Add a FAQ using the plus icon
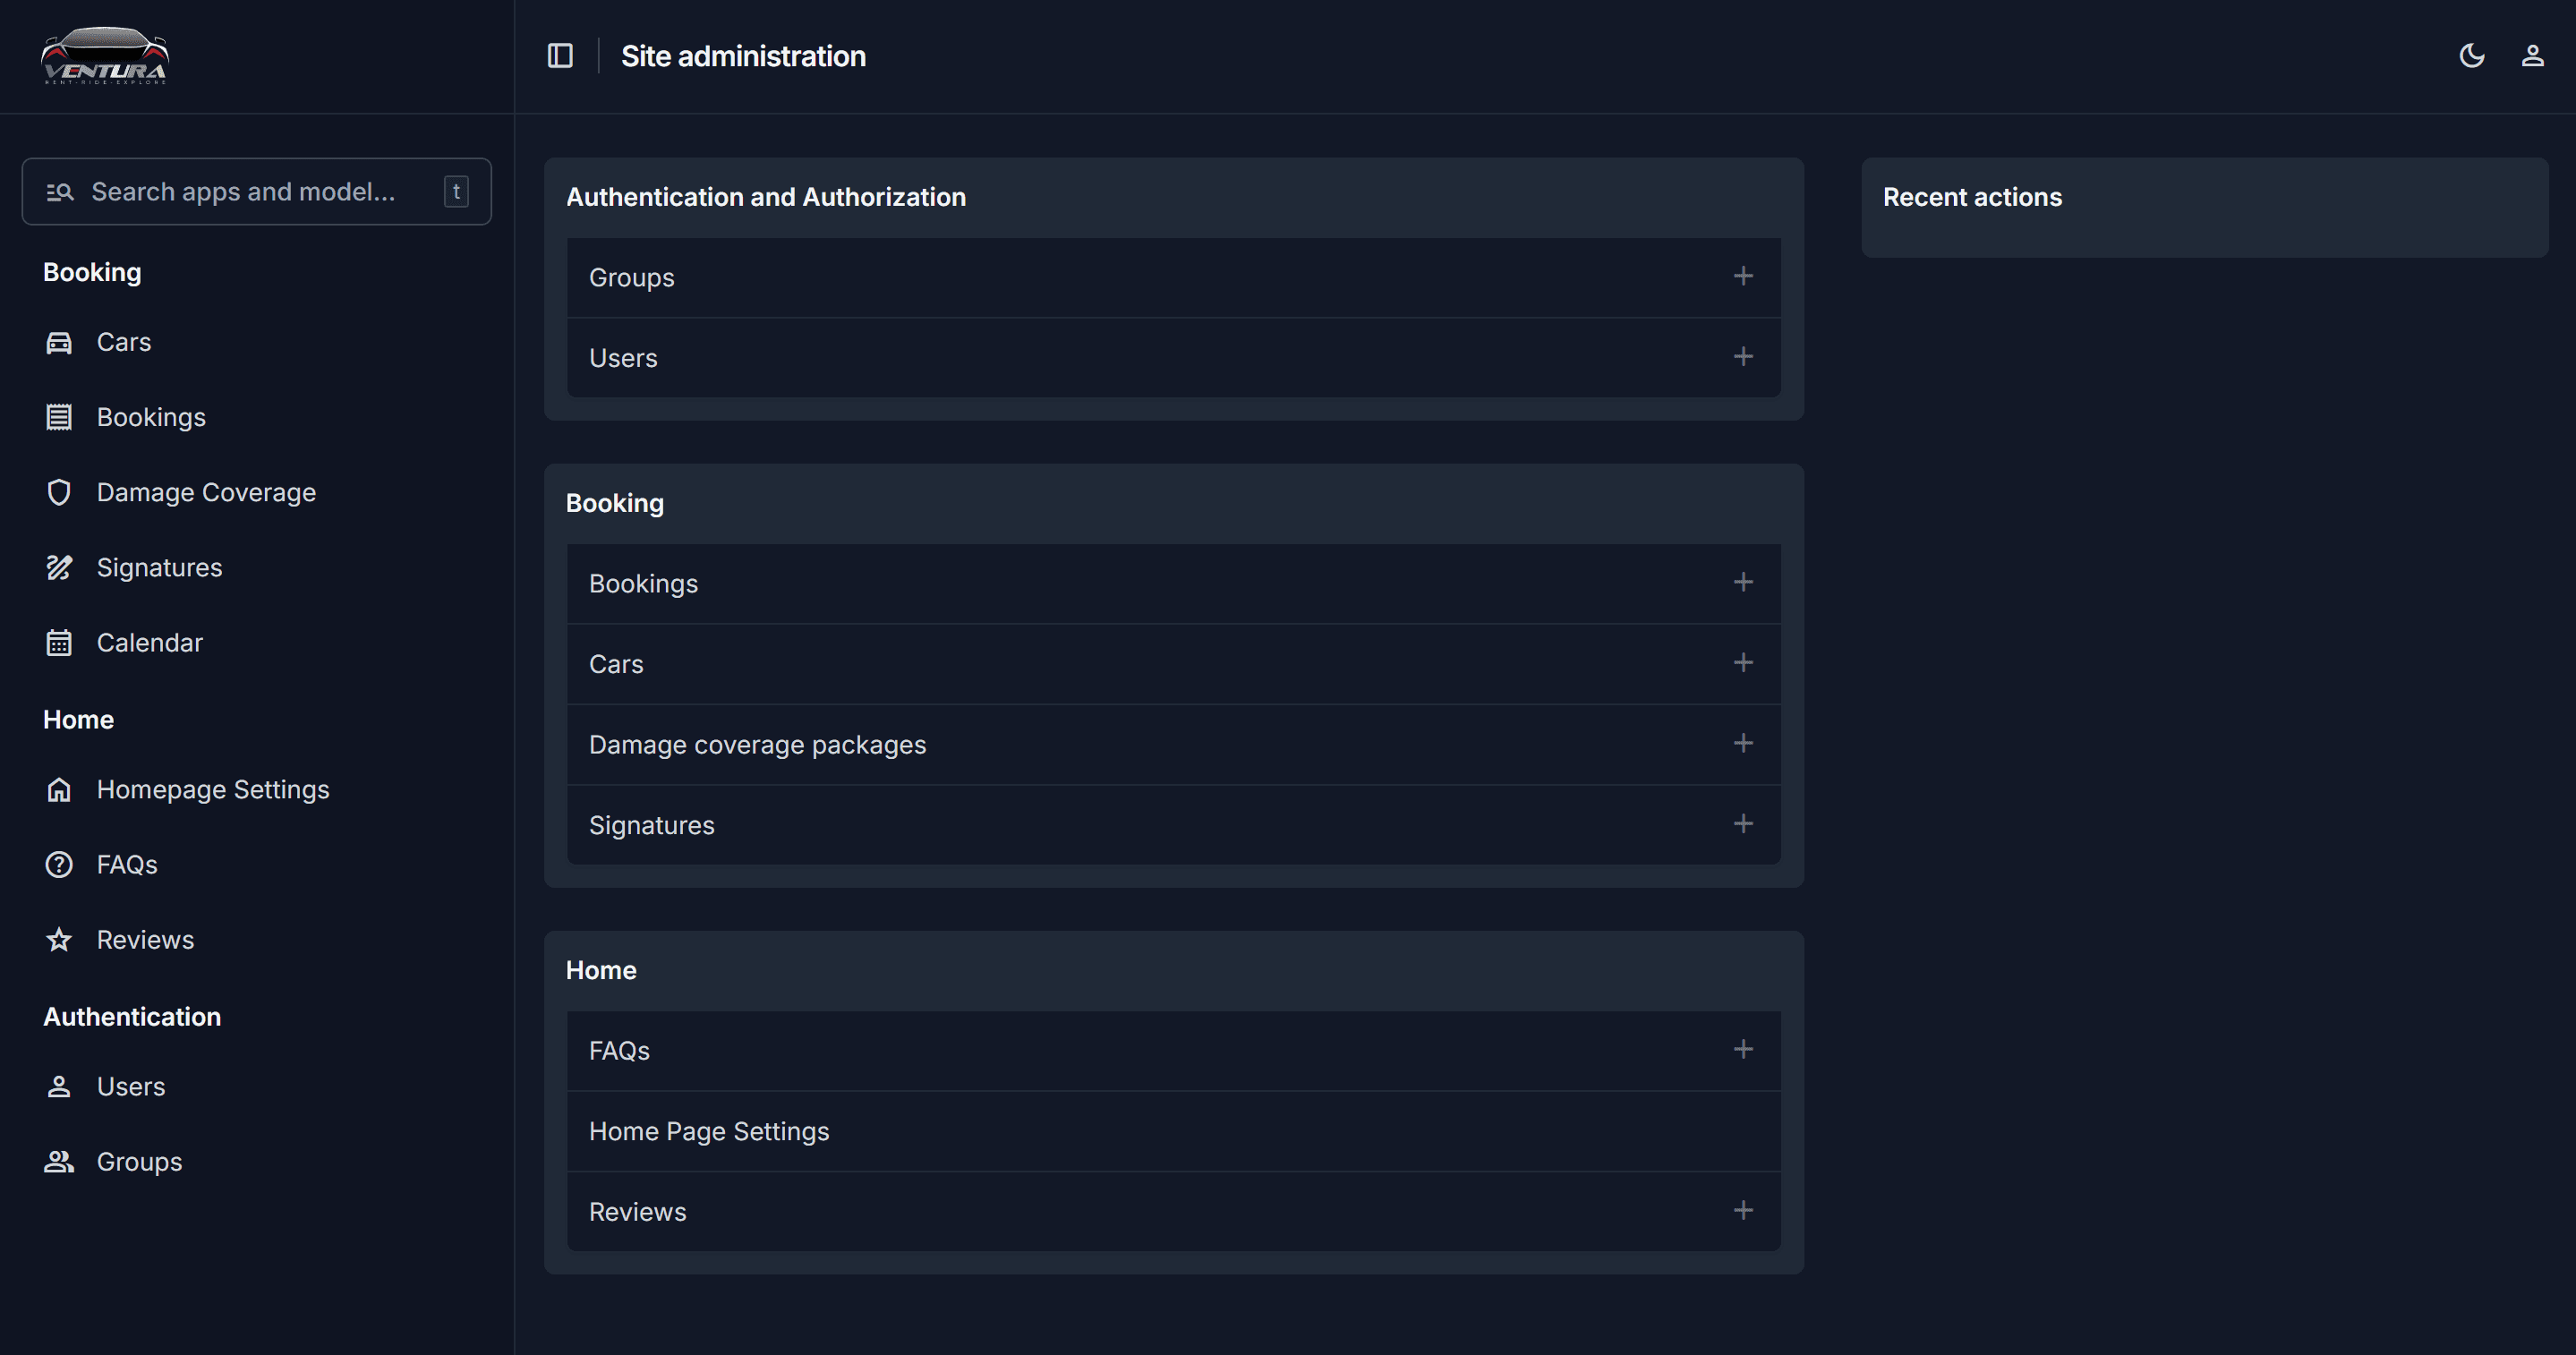Screen dimensions: 2576x1355 click(x=1743, y=1049)
